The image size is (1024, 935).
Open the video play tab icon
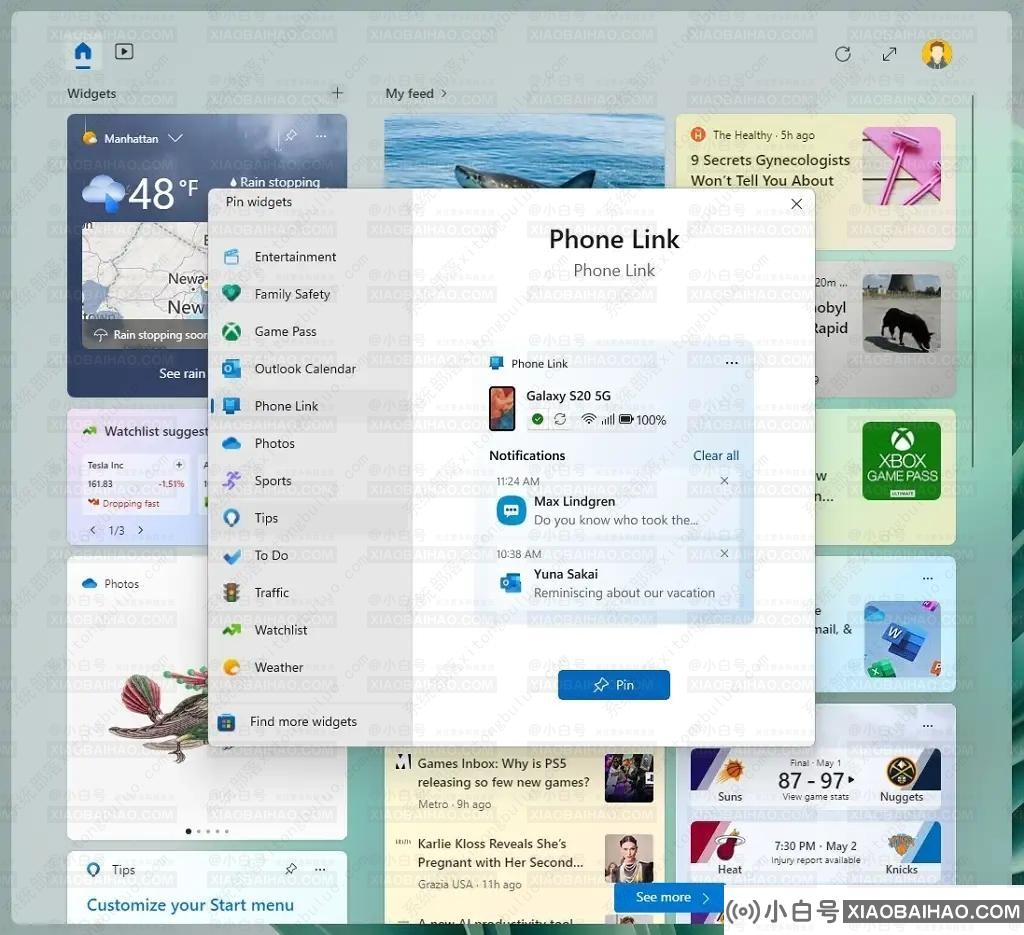tap(124, 52)
